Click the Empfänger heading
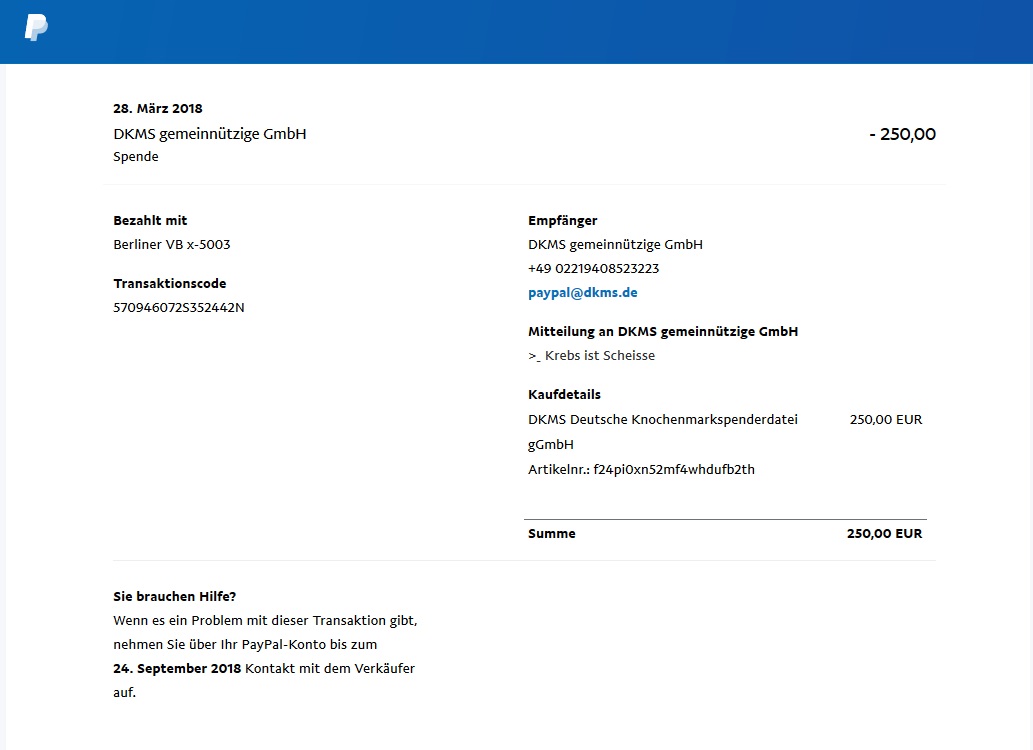The width and height of the screenshot is (1033, 750). 563,221
